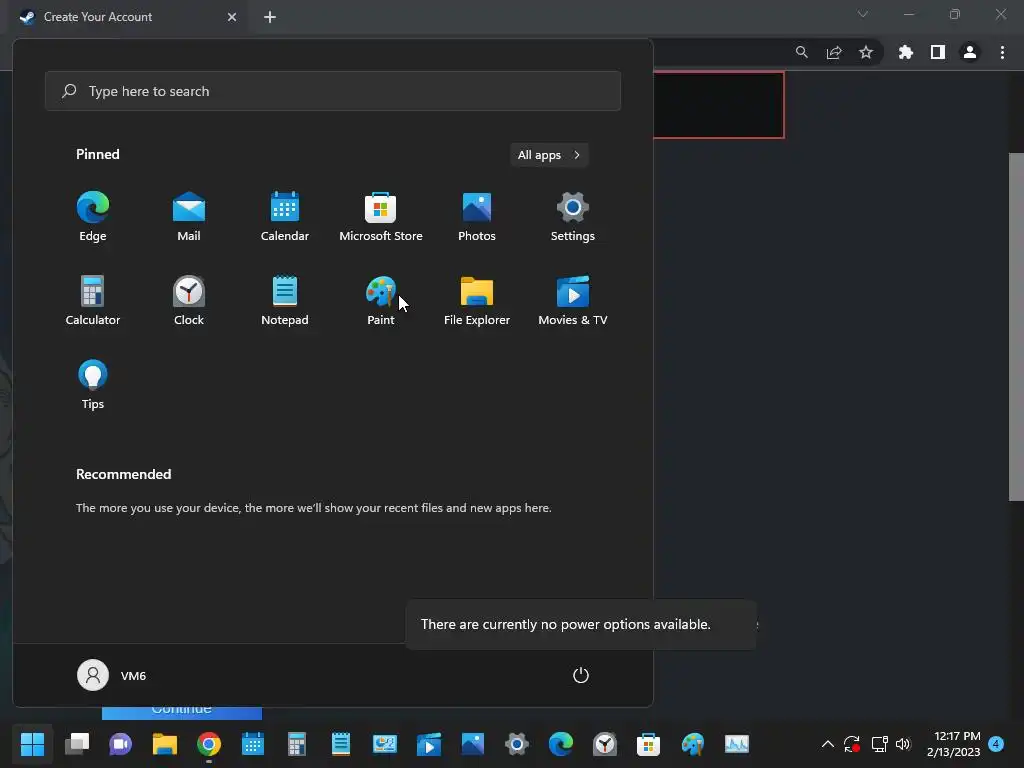The image size is (1024, 768).
Task: Launch Notepad from the Pinned section
Action: (x=285, y=300)
